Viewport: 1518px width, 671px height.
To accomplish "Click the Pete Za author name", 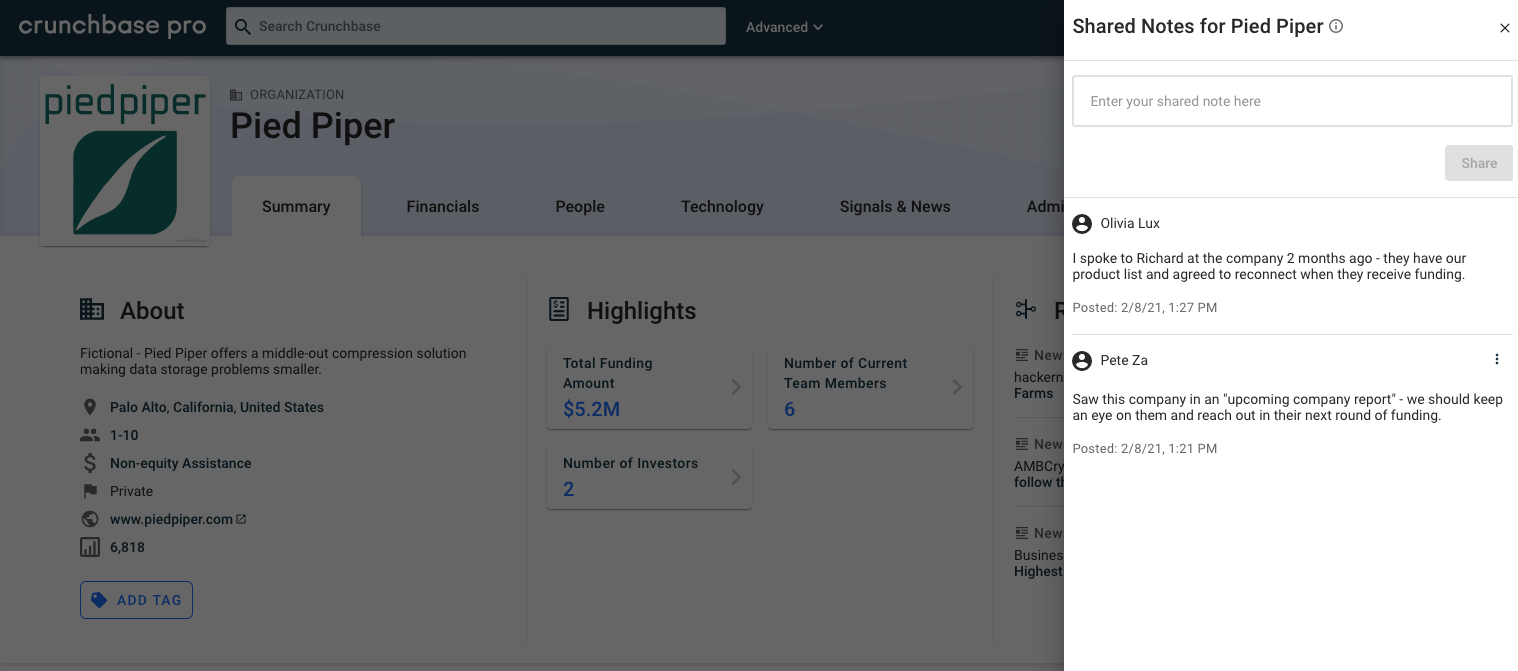I will coord(1124,361).
